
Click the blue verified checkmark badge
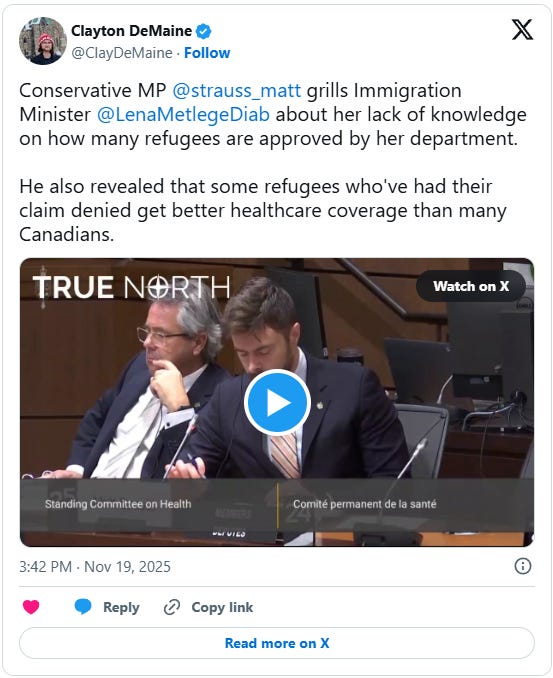click(204, 31)
